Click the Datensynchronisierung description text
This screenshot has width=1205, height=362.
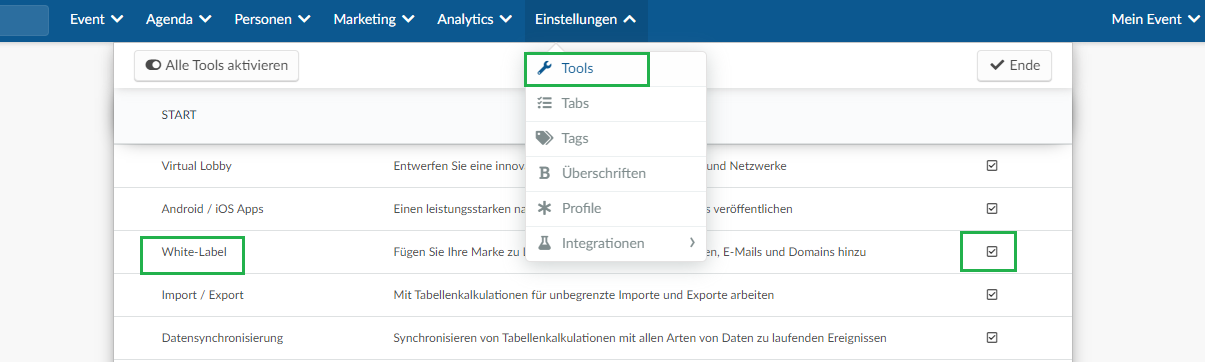point(640,338)
